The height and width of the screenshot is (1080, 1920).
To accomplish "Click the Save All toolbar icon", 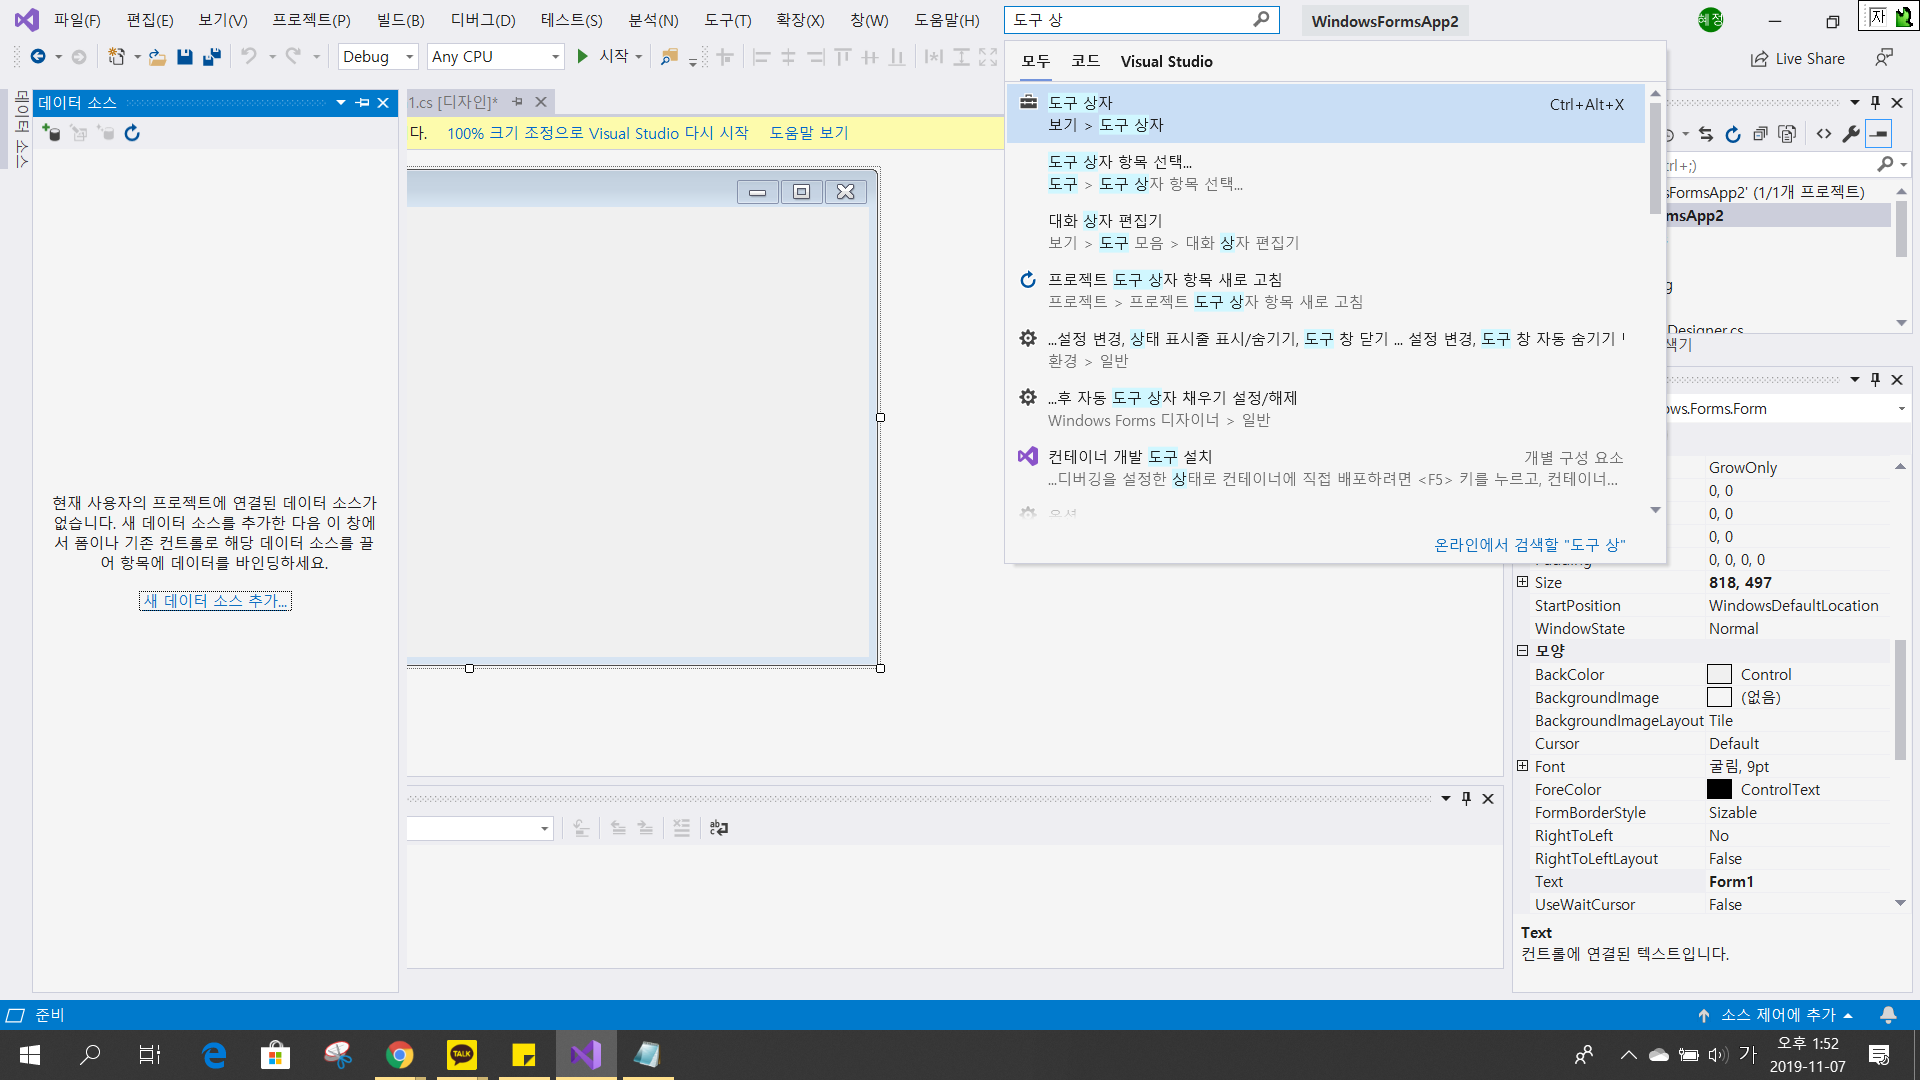I will 212,57.
